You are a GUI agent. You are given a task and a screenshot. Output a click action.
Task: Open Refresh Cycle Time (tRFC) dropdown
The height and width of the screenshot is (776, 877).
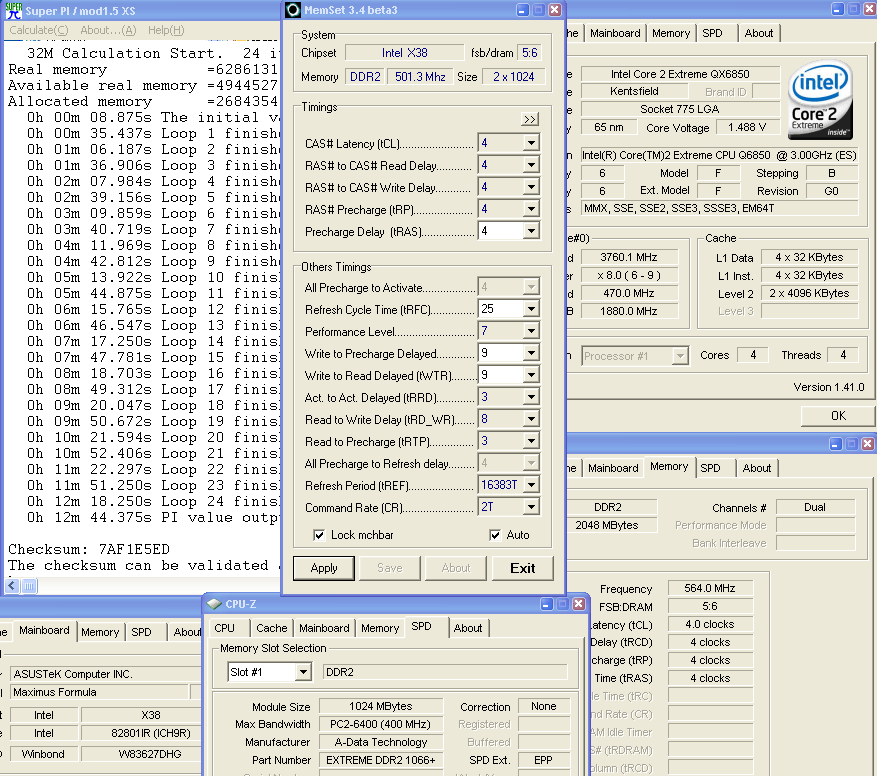tap(531, 309)
